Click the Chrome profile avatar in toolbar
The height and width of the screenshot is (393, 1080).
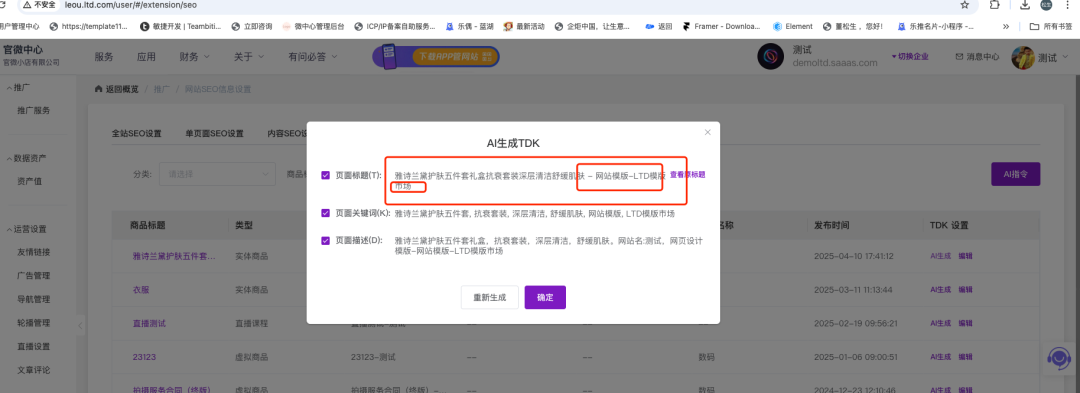[x=1046, y=5]
